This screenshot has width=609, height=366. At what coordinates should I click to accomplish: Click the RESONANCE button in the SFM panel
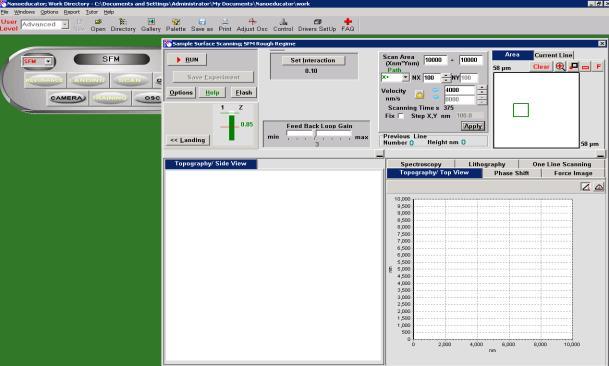(x=44, y=81)
